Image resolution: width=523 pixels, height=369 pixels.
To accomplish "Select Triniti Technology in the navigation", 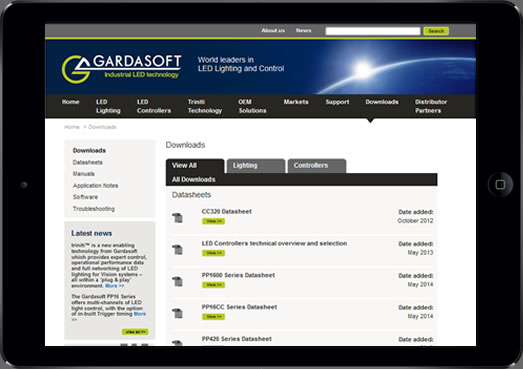I will pos(204,106).
